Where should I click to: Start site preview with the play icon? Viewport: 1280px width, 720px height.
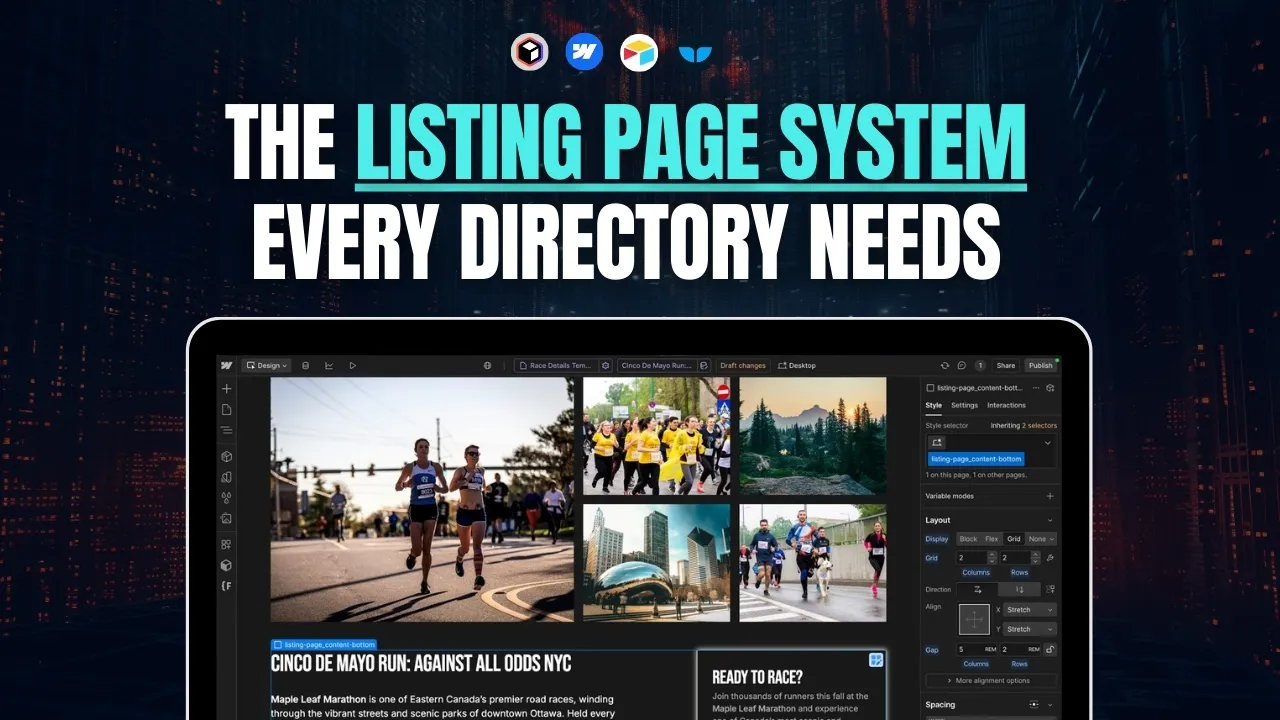point(352,365)
